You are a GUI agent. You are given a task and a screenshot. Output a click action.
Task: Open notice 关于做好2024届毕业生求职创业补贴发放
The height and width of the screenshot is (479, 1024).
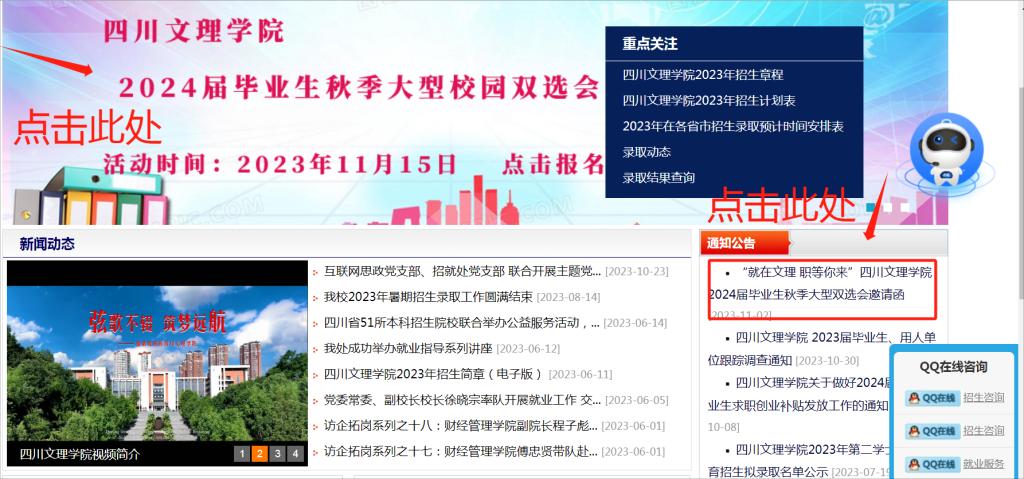click(x=799, y=393)
